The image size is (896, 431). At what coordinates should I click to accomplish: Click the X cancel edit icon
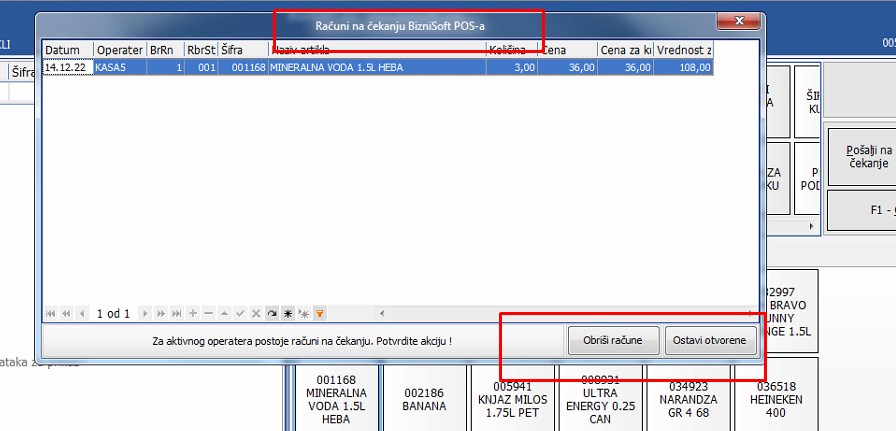click(x=256, y=313)
